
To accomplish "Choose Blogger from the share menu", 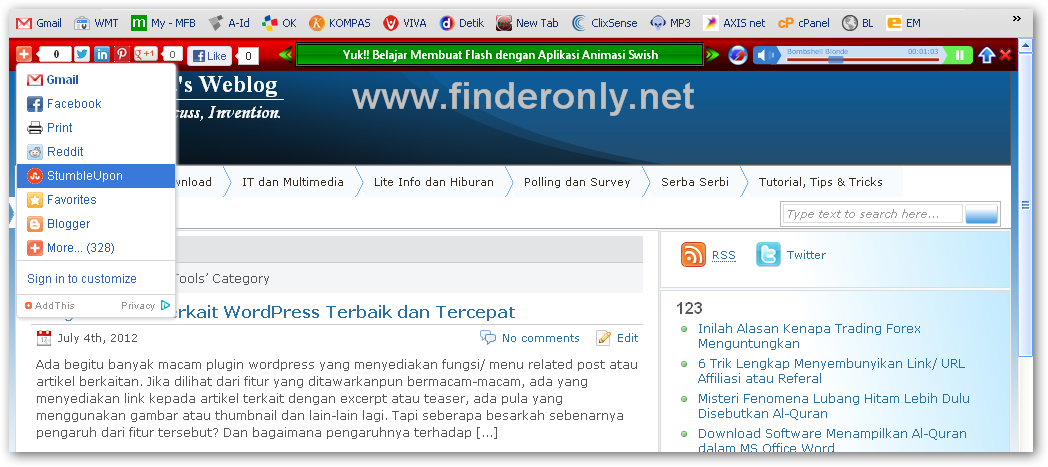I will (96, 224).
